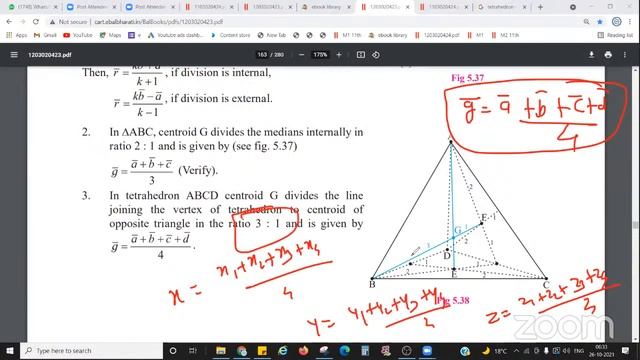Viewport: 640px width, 360px height.
Task: Open the browser profile avatar
Action: [x=616, y=22]
